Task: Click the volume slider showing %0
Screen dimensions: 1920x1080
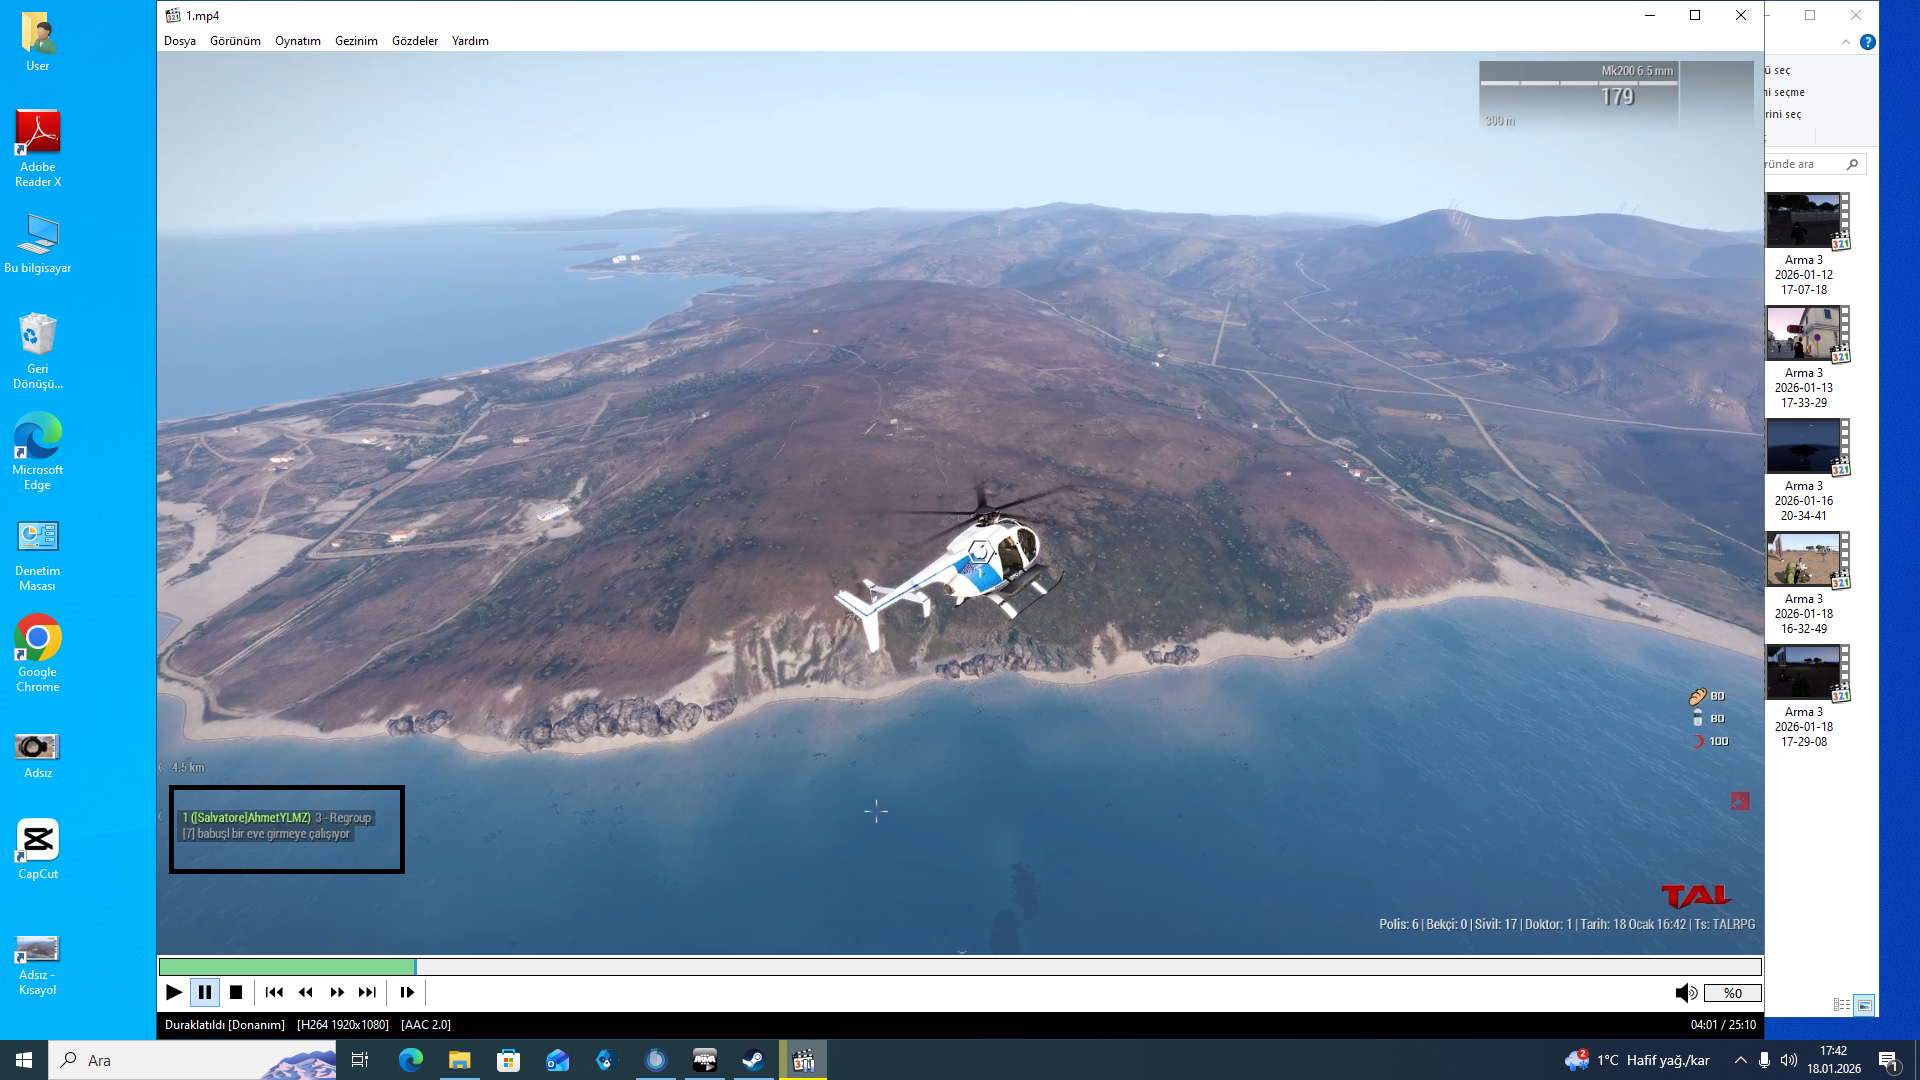Action: pyautogui.click(x=1733, y=993)
